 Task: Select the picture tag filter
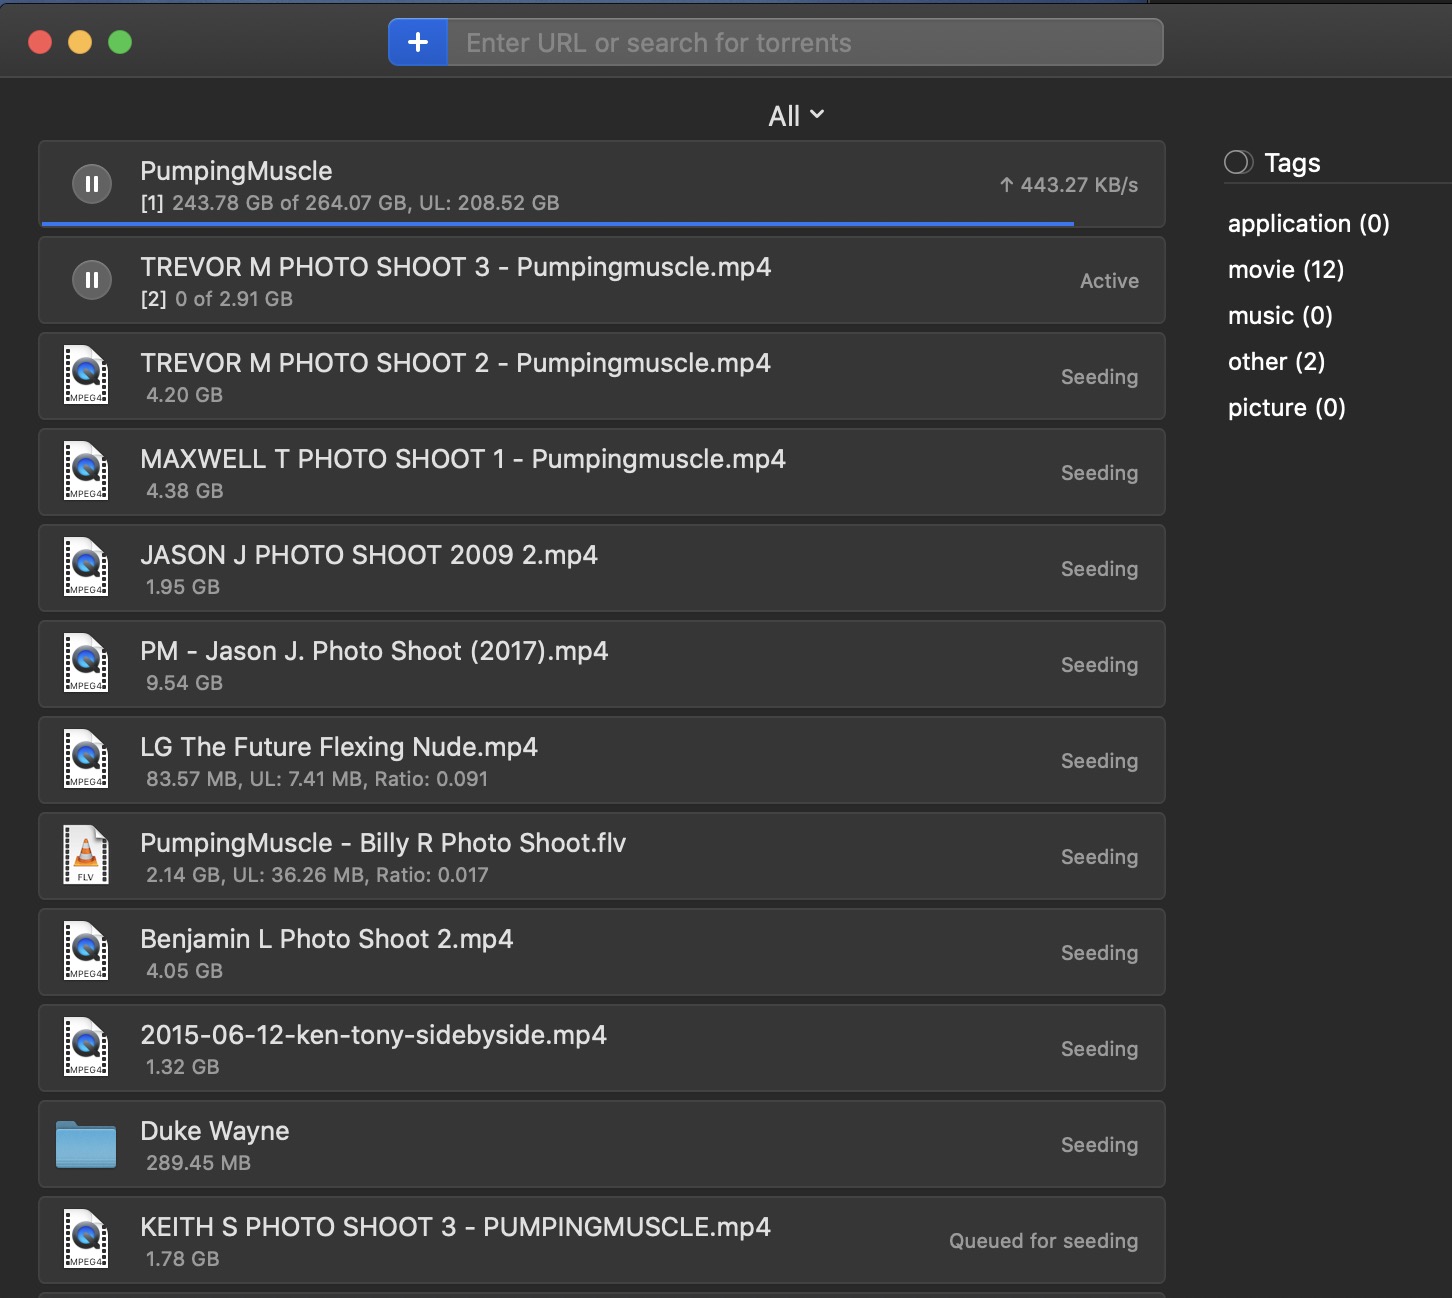[1286, 407]
